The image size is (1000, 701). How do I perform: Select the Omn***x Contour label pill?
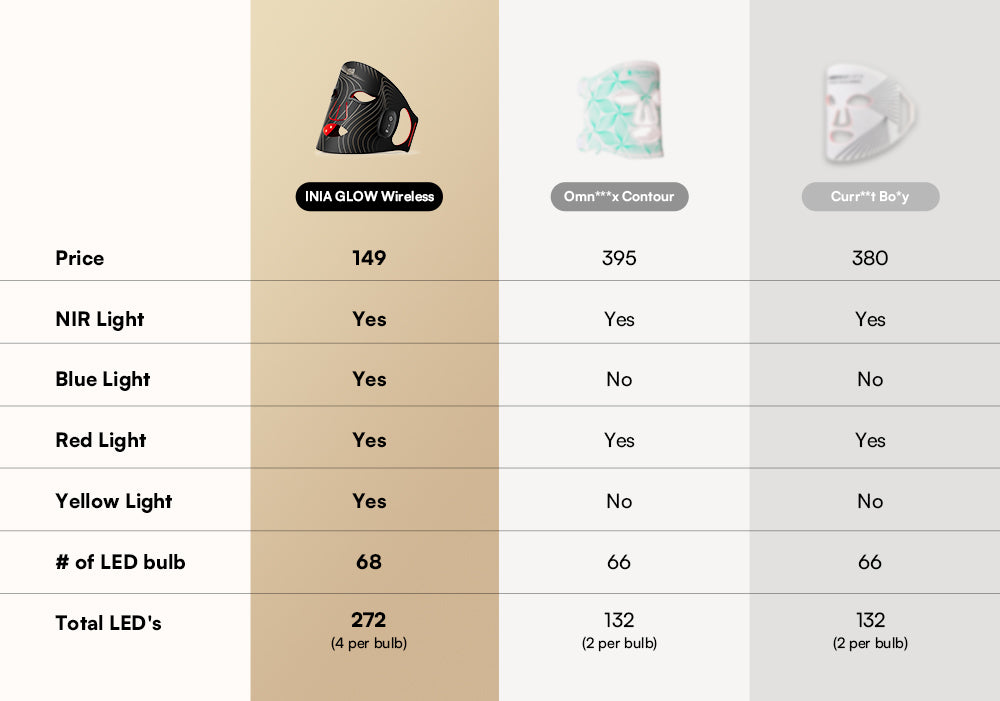click(x=619, y=196)
